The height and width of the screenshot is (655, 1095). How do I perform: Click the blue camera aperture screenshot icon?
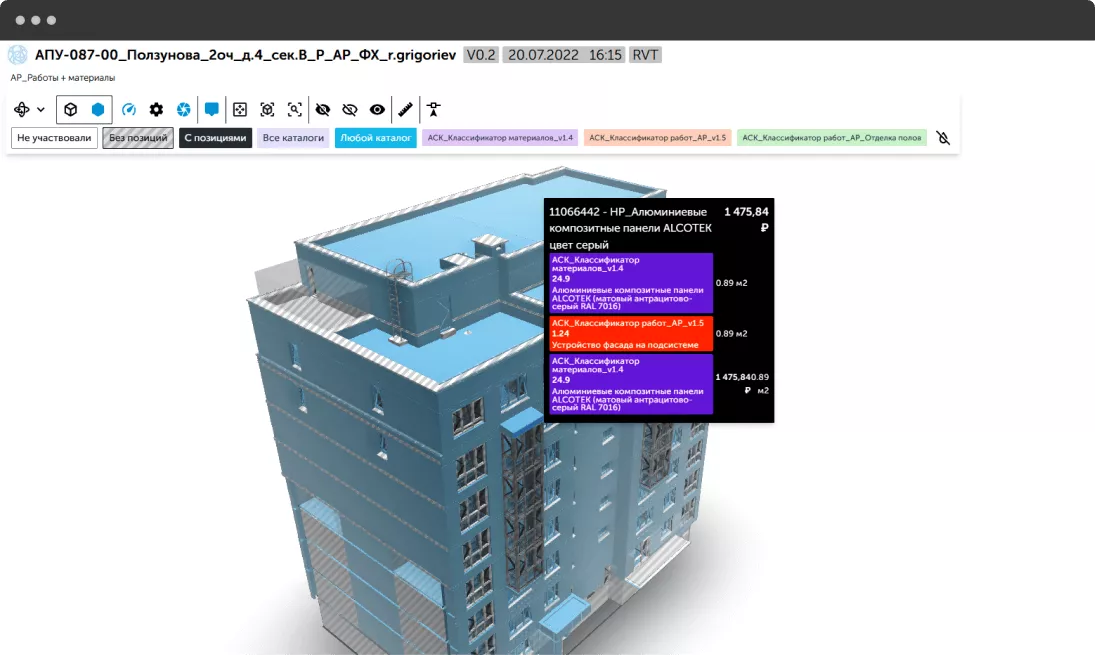pos(184,110)
